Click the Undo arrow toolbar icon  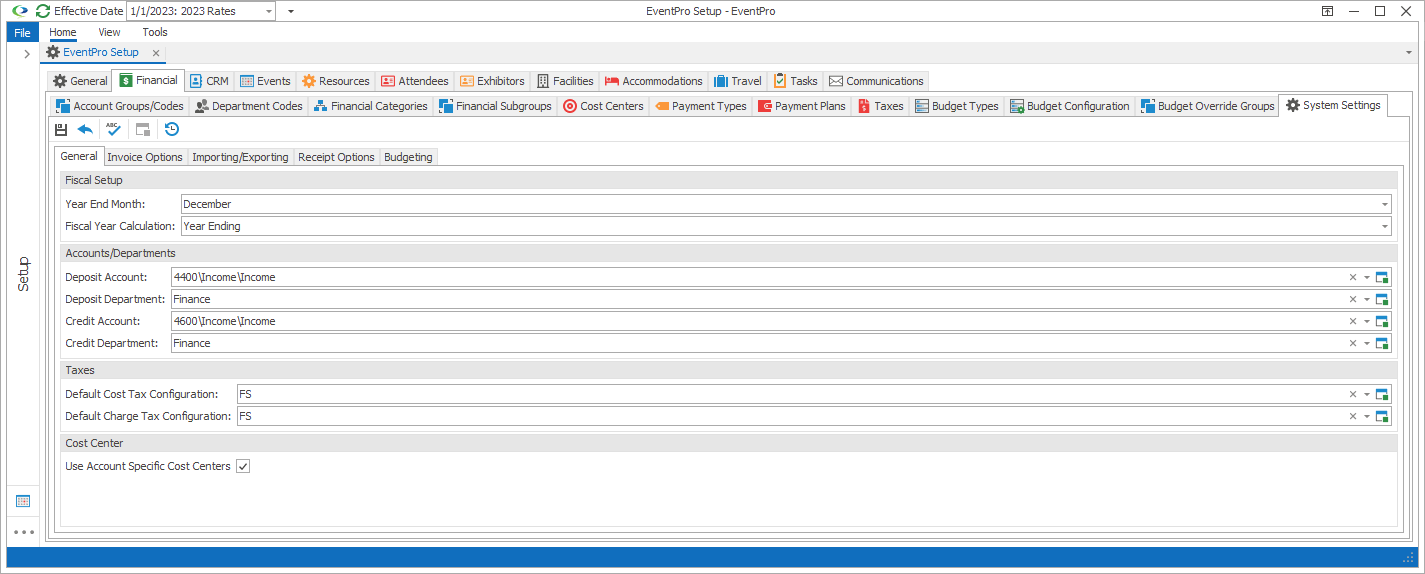(85, 129)
